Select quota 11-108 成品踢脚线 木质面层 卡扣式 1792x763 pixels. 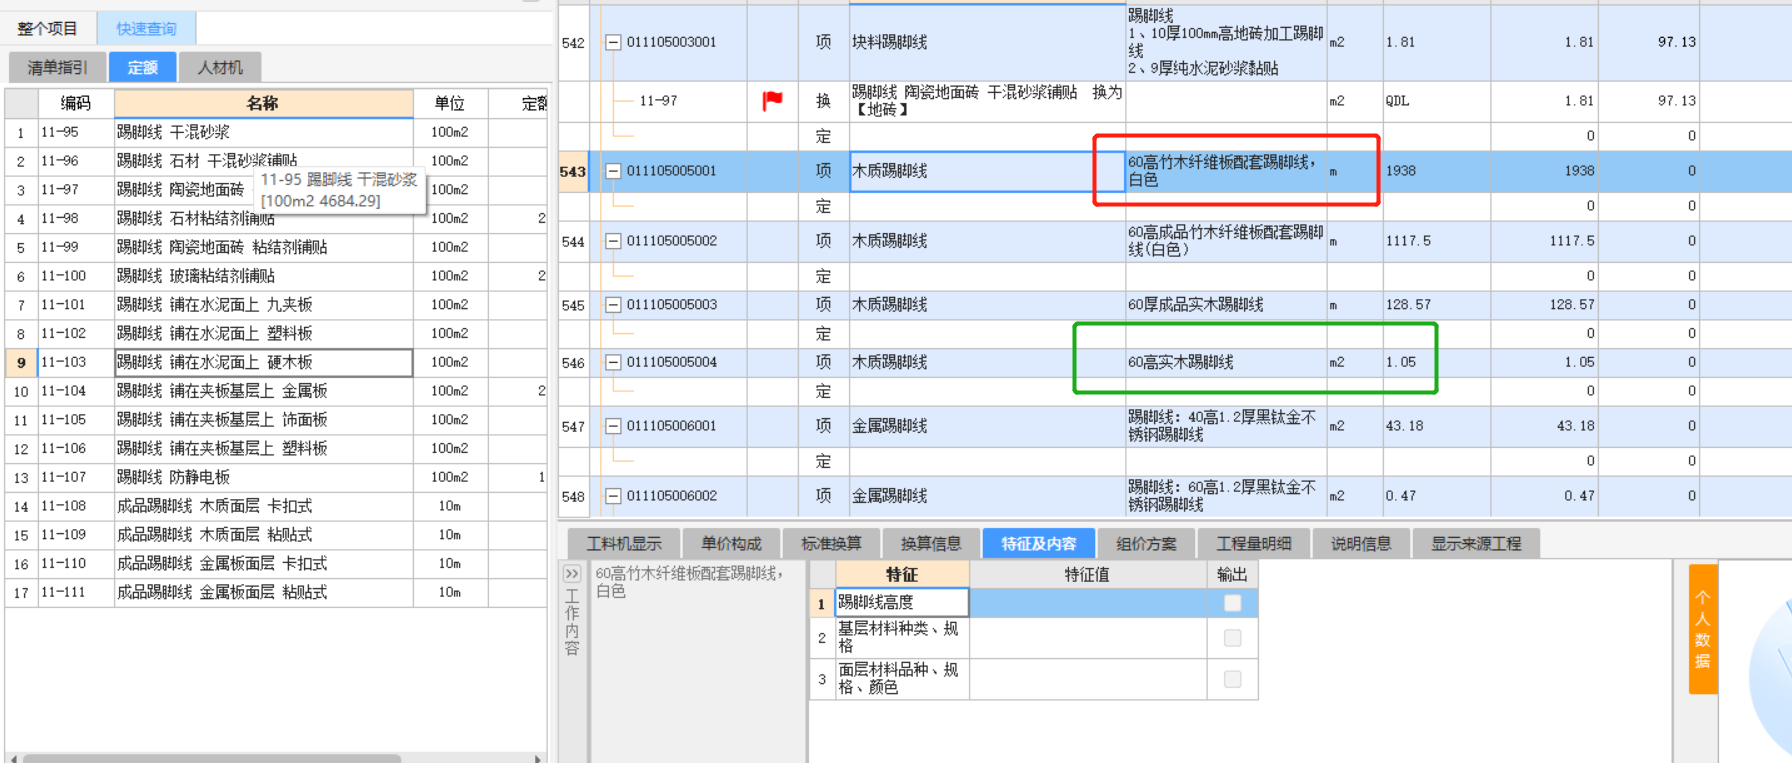(x=264, y=506)
